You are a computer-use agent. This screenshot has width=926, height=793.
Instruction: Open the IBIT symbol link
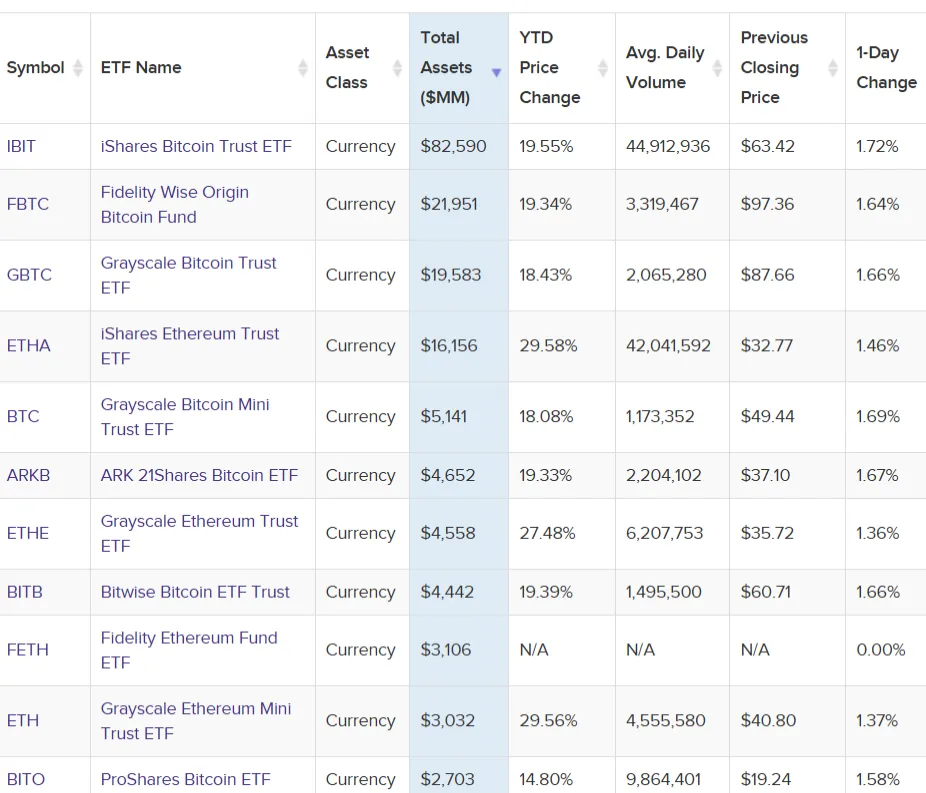click(x=21, y=146)
